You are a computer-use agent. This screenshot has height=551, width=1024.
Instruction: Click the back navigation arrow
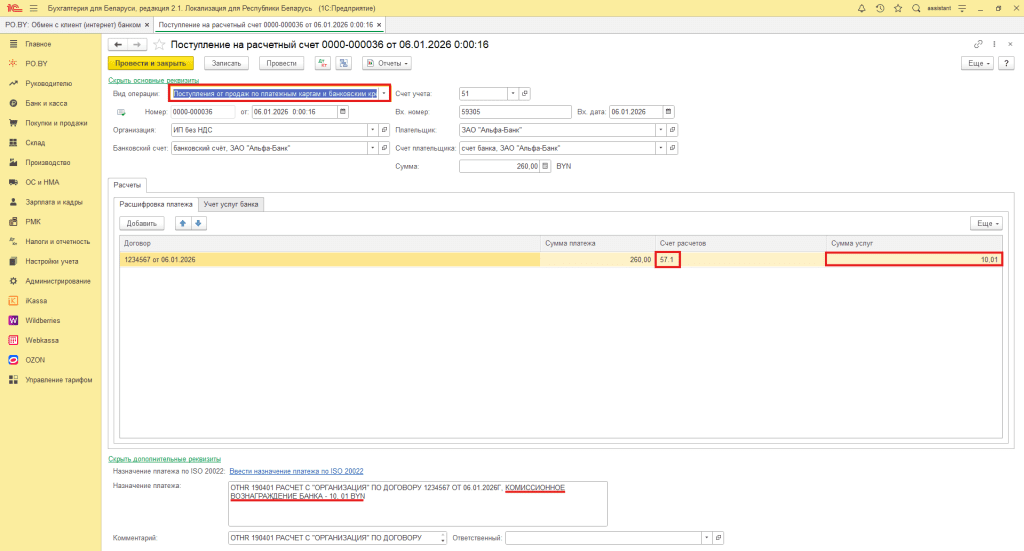click(117, 45)
